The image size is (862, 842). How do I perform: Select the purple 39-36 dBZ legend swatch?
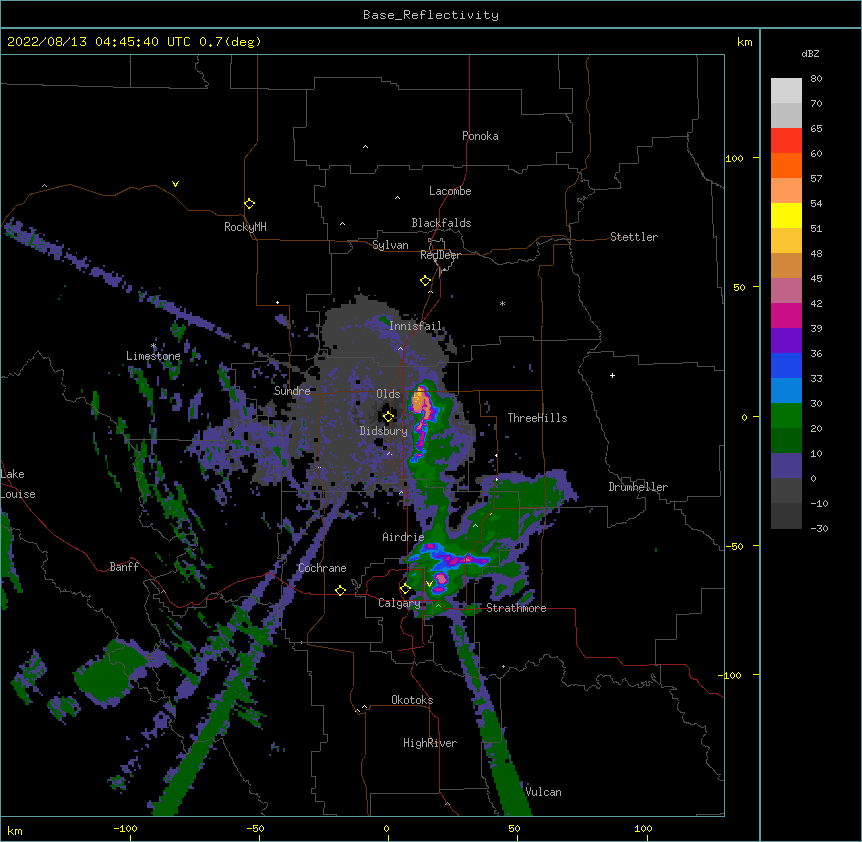[x=786, y=340]
